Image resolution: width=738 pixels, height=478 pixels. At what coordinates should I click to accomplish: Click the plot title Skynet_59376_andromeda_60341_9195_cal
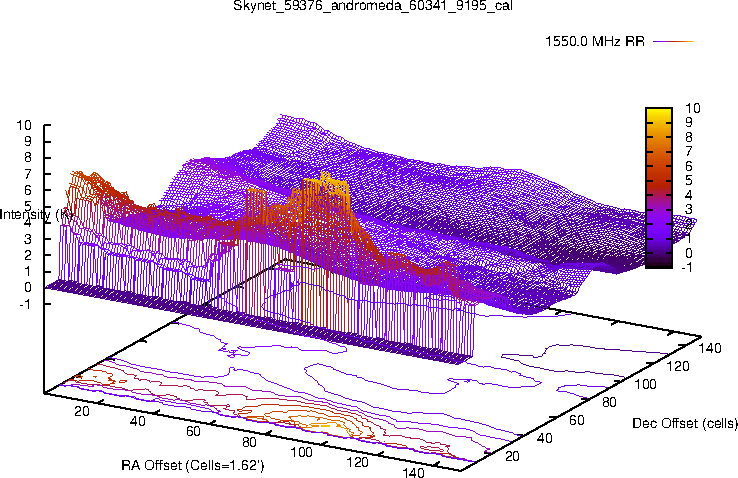click(373, 6)
